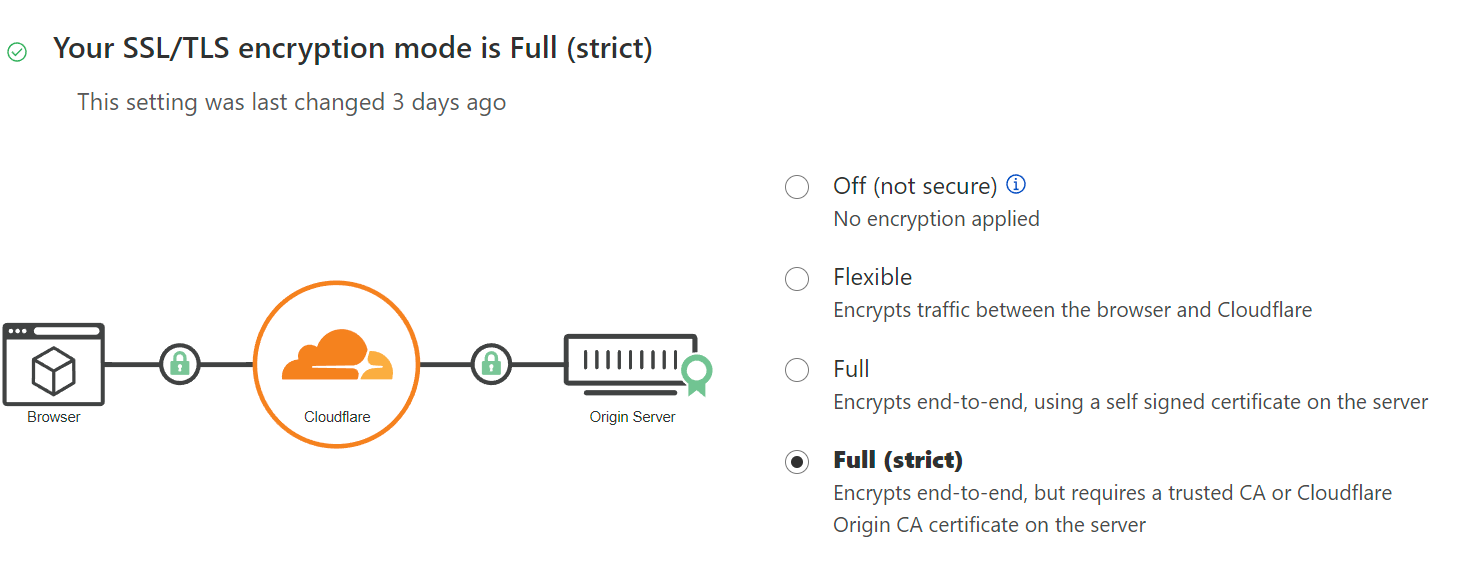Click the "last changed 3 days ago" text
Screen dimensions: 1460x561
pyautogui.click(x=292, y=102)
